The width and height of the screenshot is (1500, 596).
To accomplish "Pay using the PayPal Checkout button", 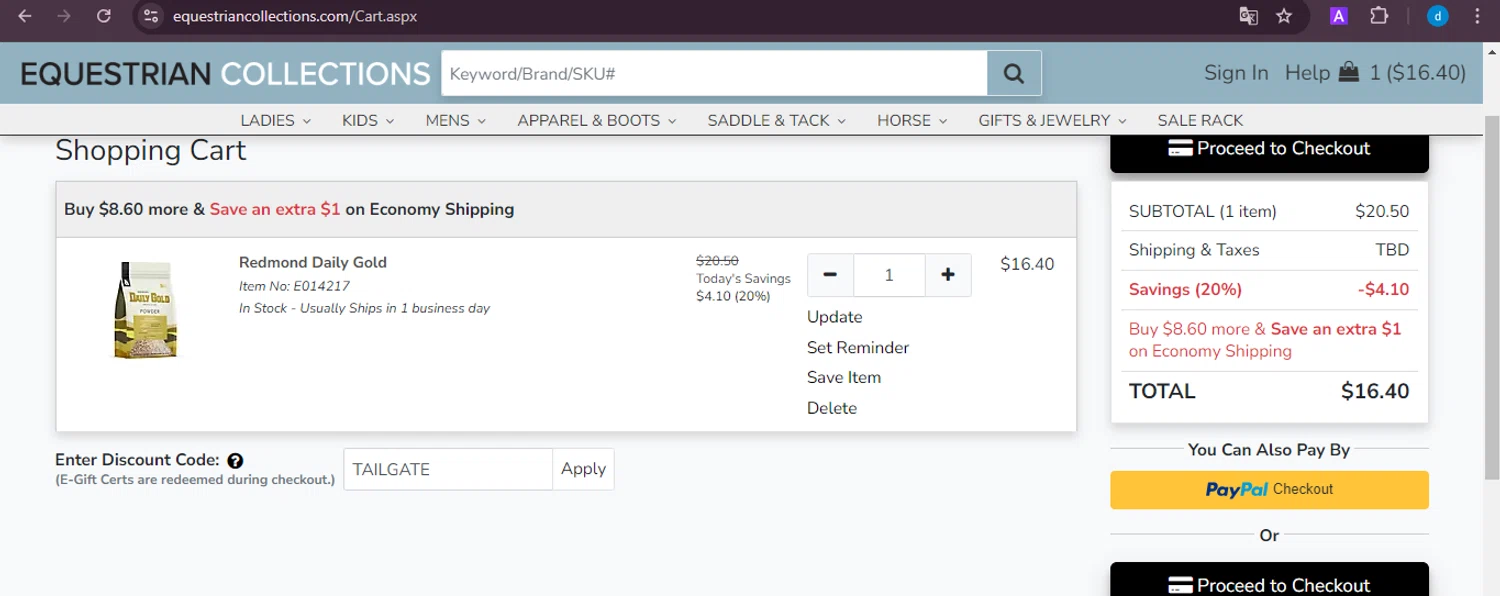I will [x=1269, y=490].
